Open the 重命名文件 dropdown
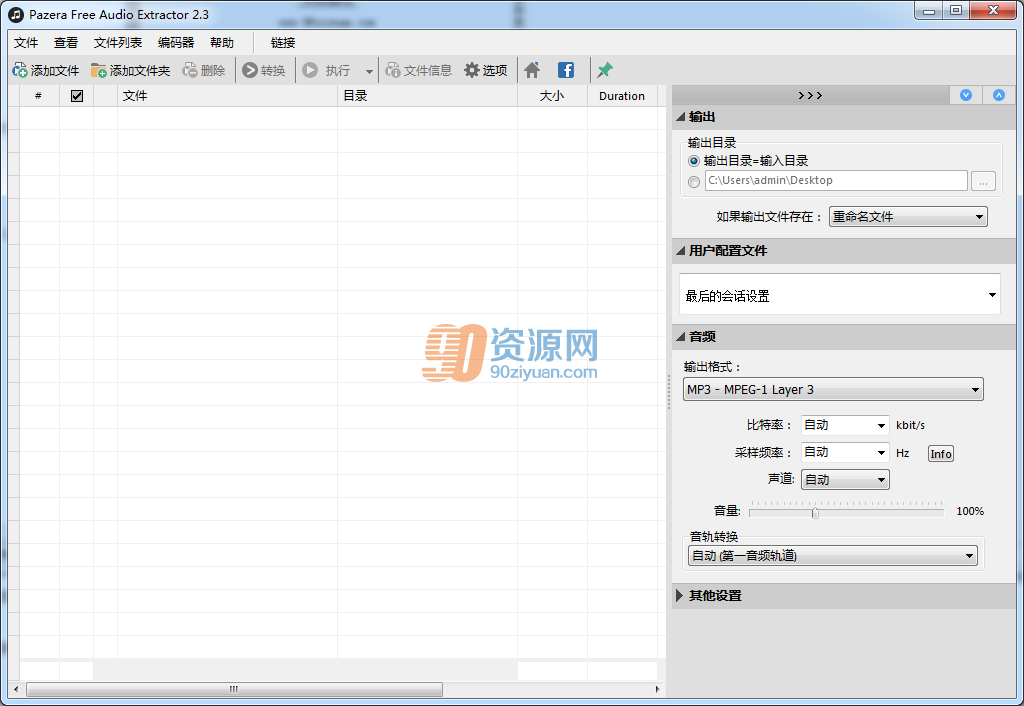1024x706 pixels. [x=908, y=217]
